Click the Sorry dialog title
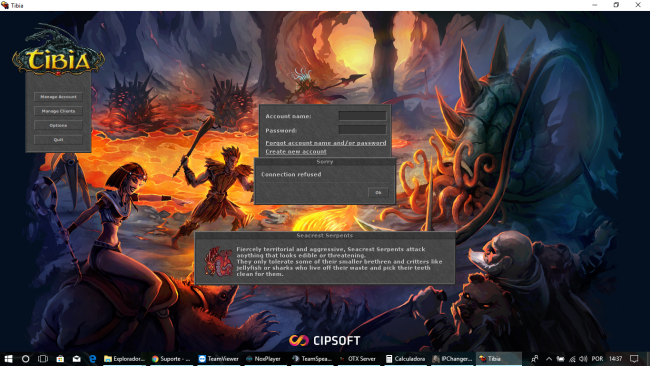Image resolution: width=650 pixels, height=366 pixels. [325, 162]
